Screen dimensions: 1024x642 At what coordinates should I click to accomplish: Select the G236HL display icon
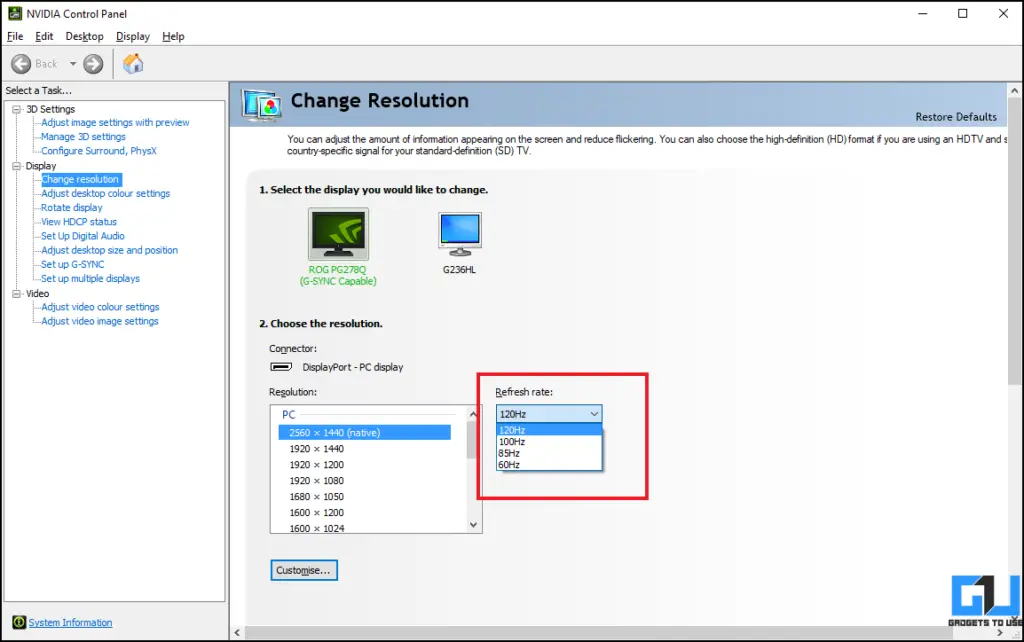coord(459,232)
